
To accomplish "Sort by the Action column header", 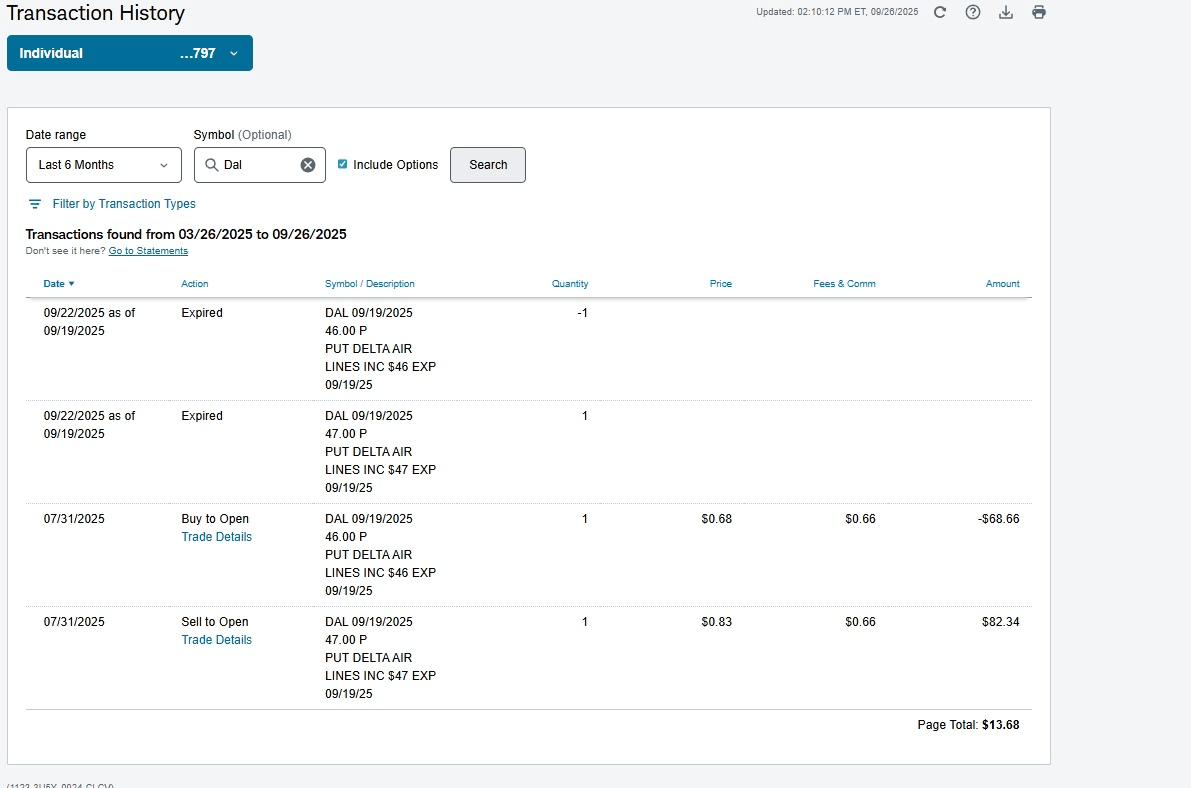I will (195, 284).
